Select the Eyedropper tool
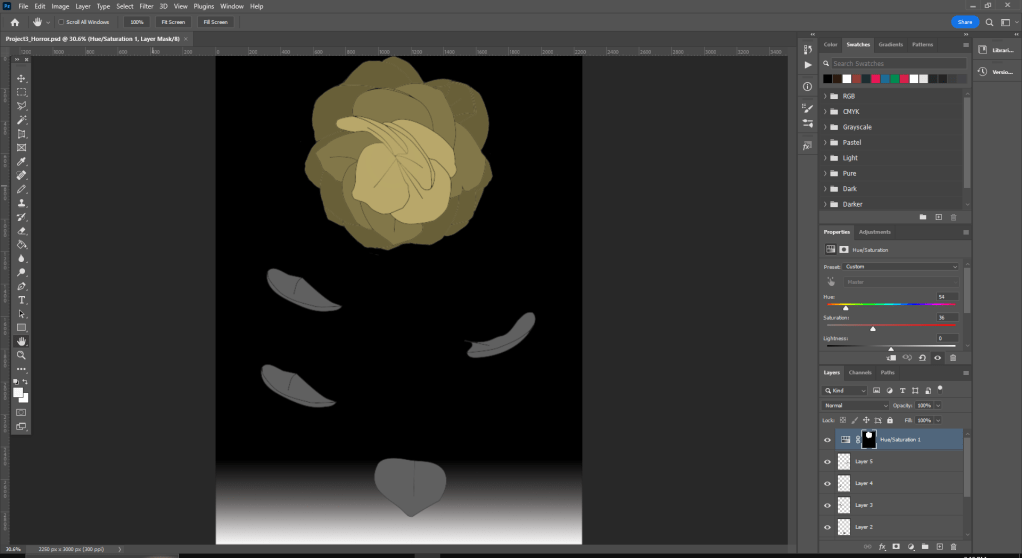 [22, 161]
